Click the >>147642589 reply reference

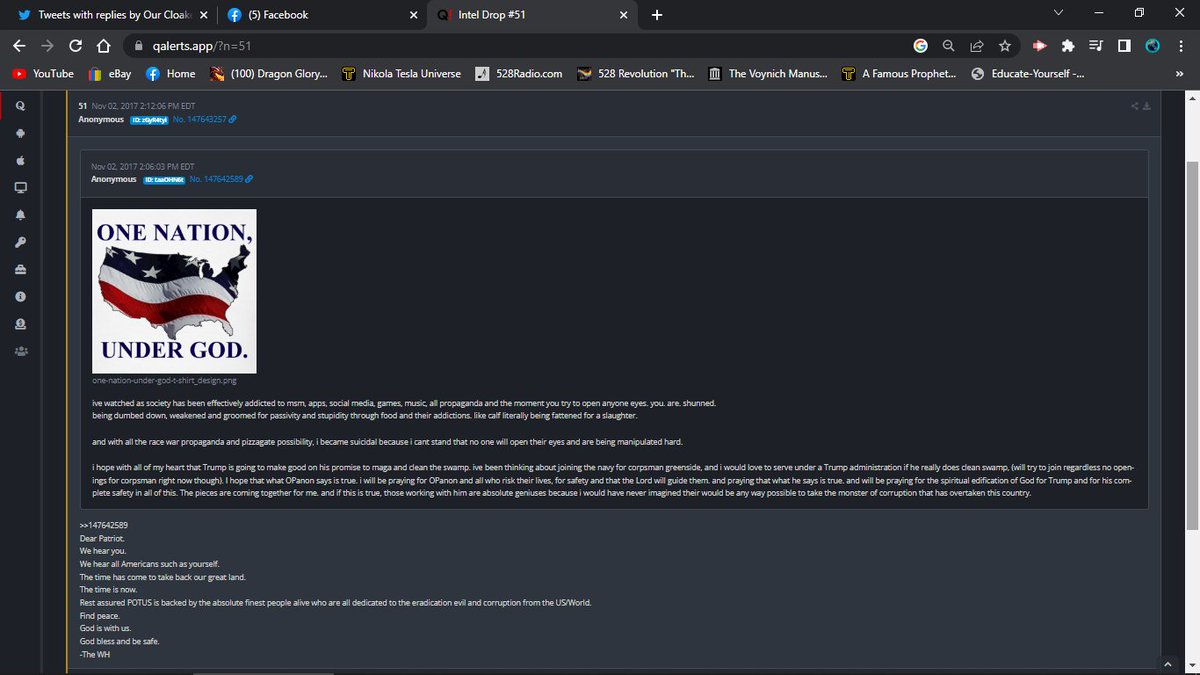[103, 524]
